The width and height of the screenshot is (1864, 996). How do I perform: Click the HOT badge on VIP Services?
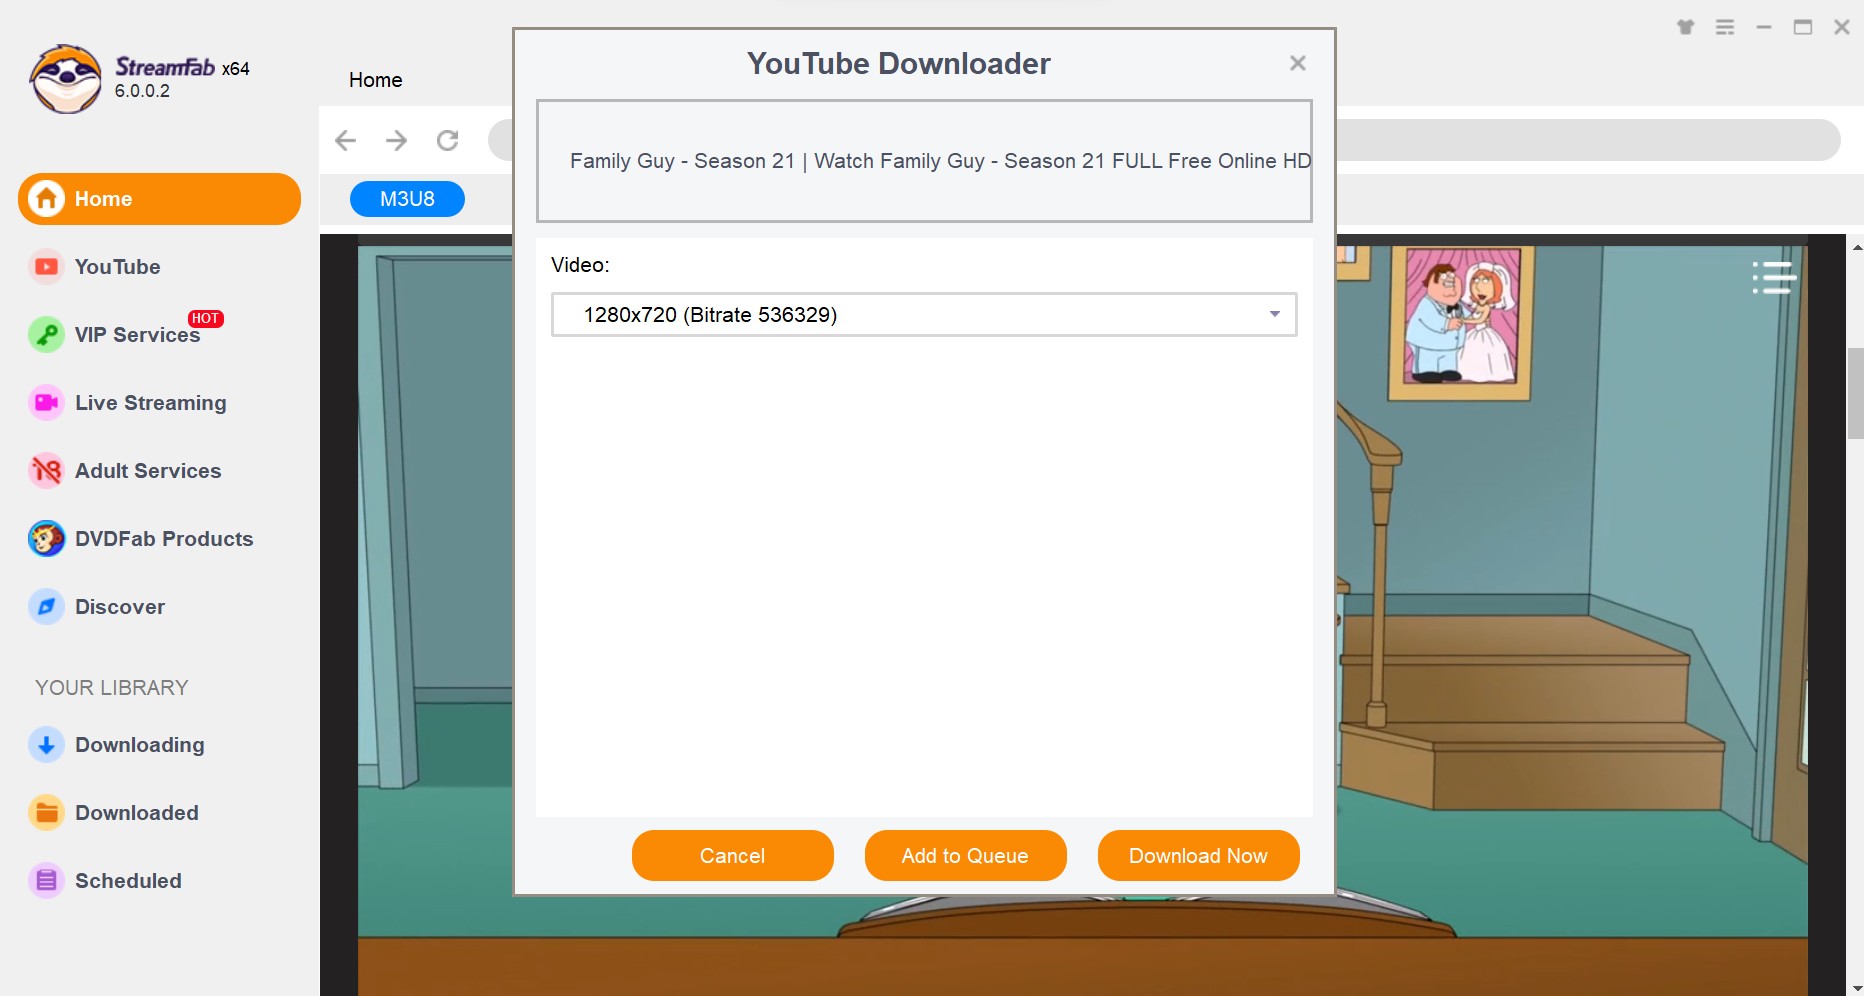tap(205, 318)
